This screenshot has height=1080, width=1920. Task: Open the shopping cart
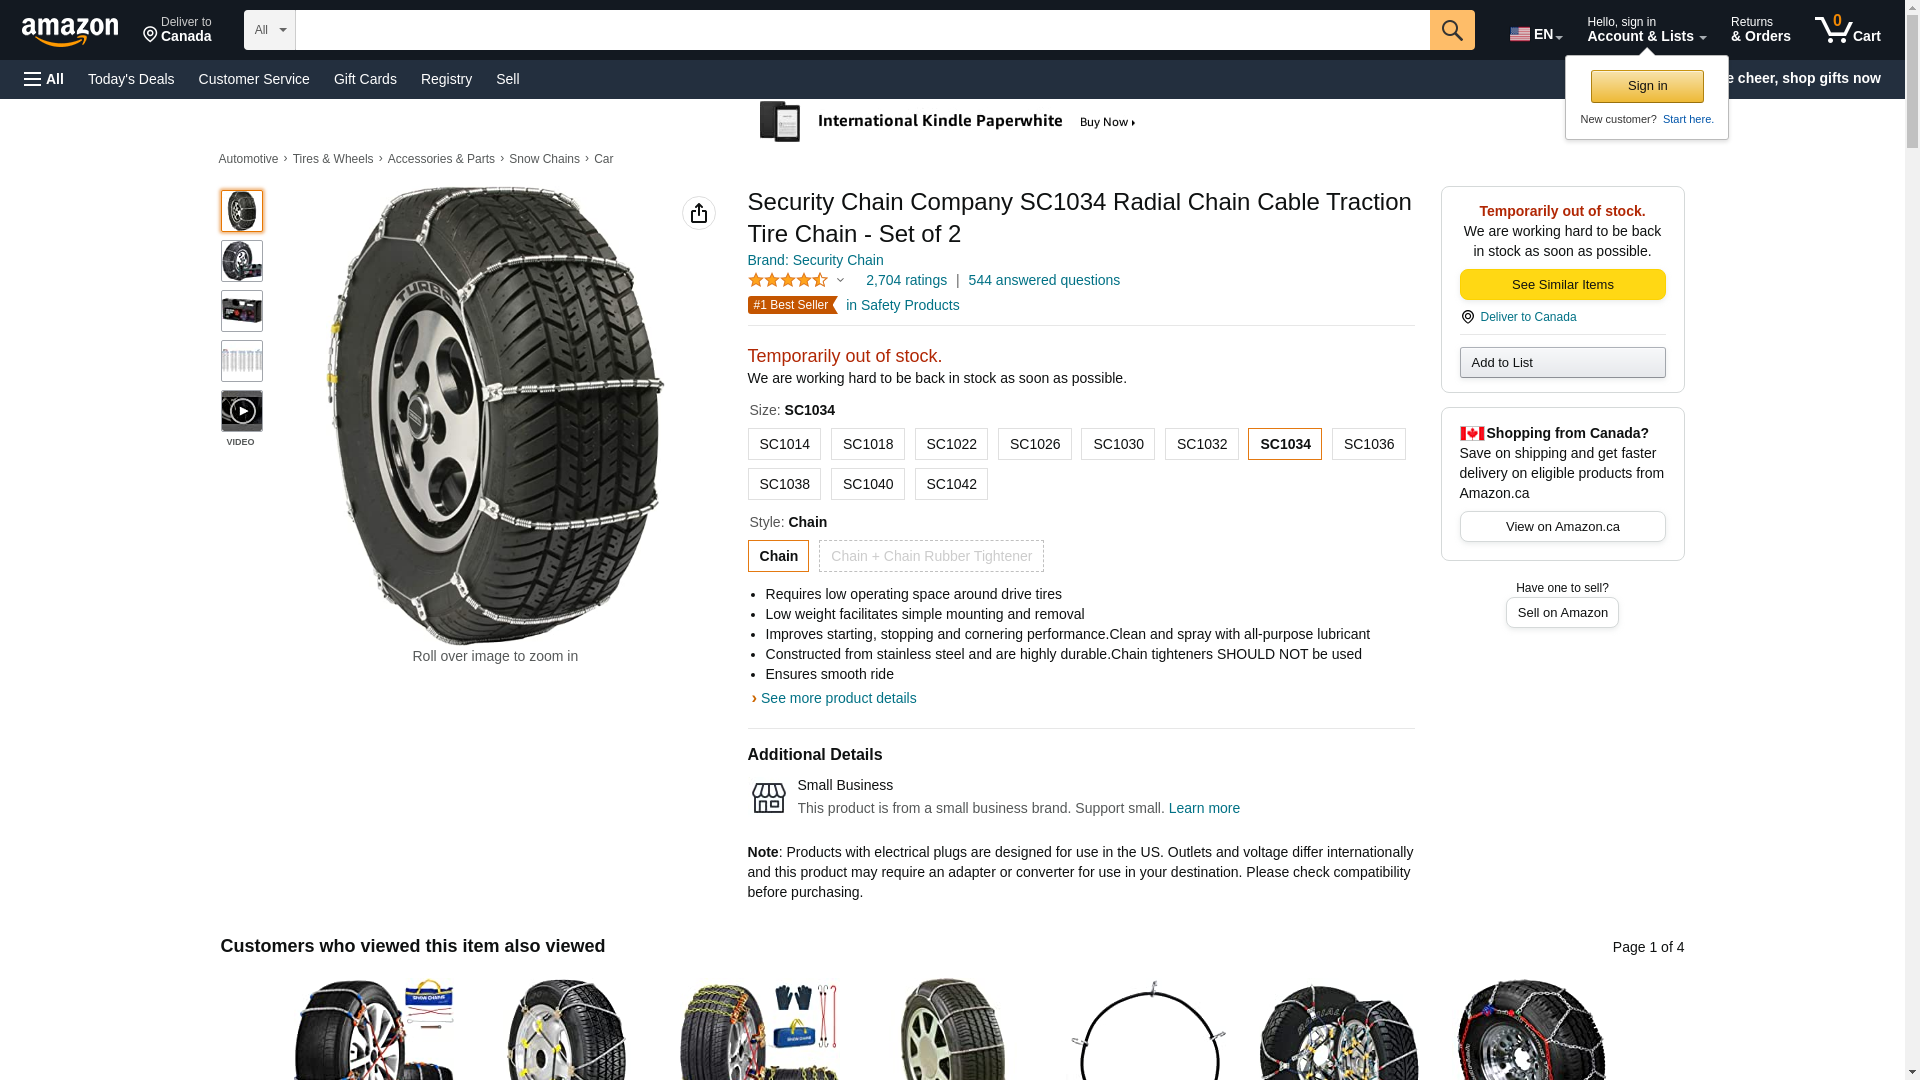[x=1847, y=30]
